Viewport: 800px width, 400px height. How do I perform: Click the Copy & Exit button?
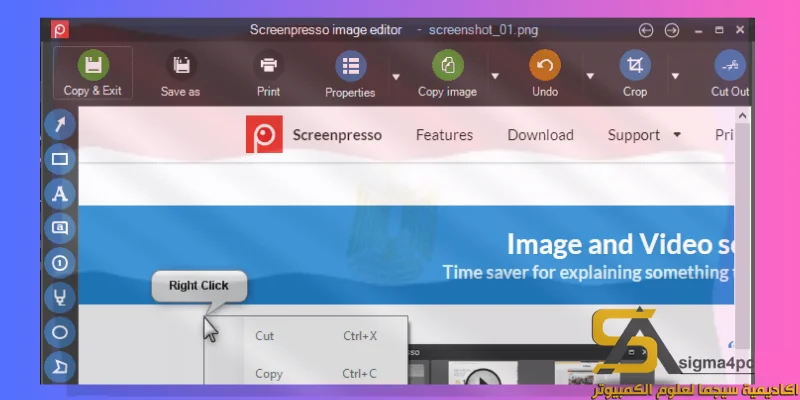[x=93, y=73]
